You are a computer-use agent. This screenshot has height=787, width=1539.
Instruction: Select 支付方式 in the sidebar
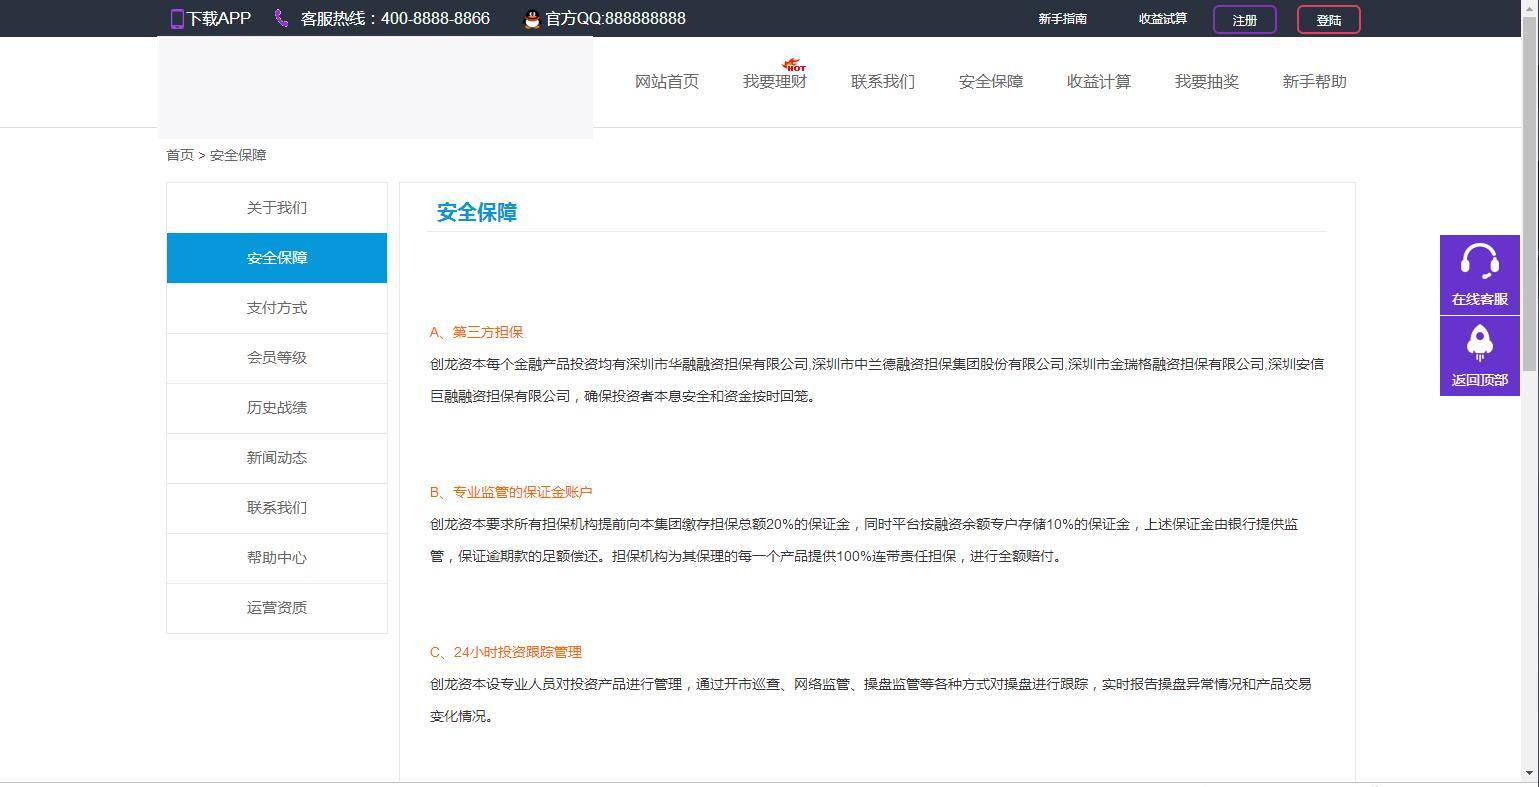(x=276, y=307)
